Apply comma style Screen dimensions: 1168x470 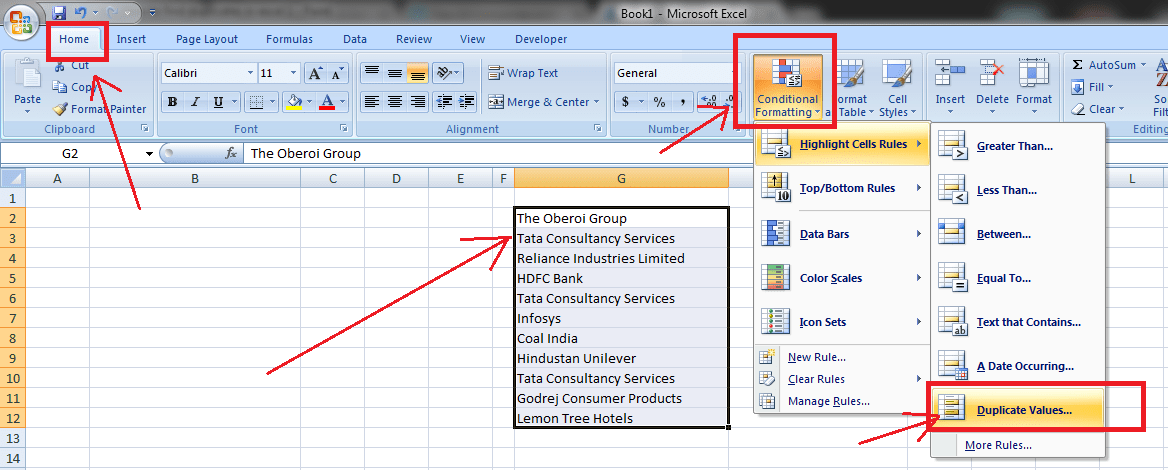(682, 102)
